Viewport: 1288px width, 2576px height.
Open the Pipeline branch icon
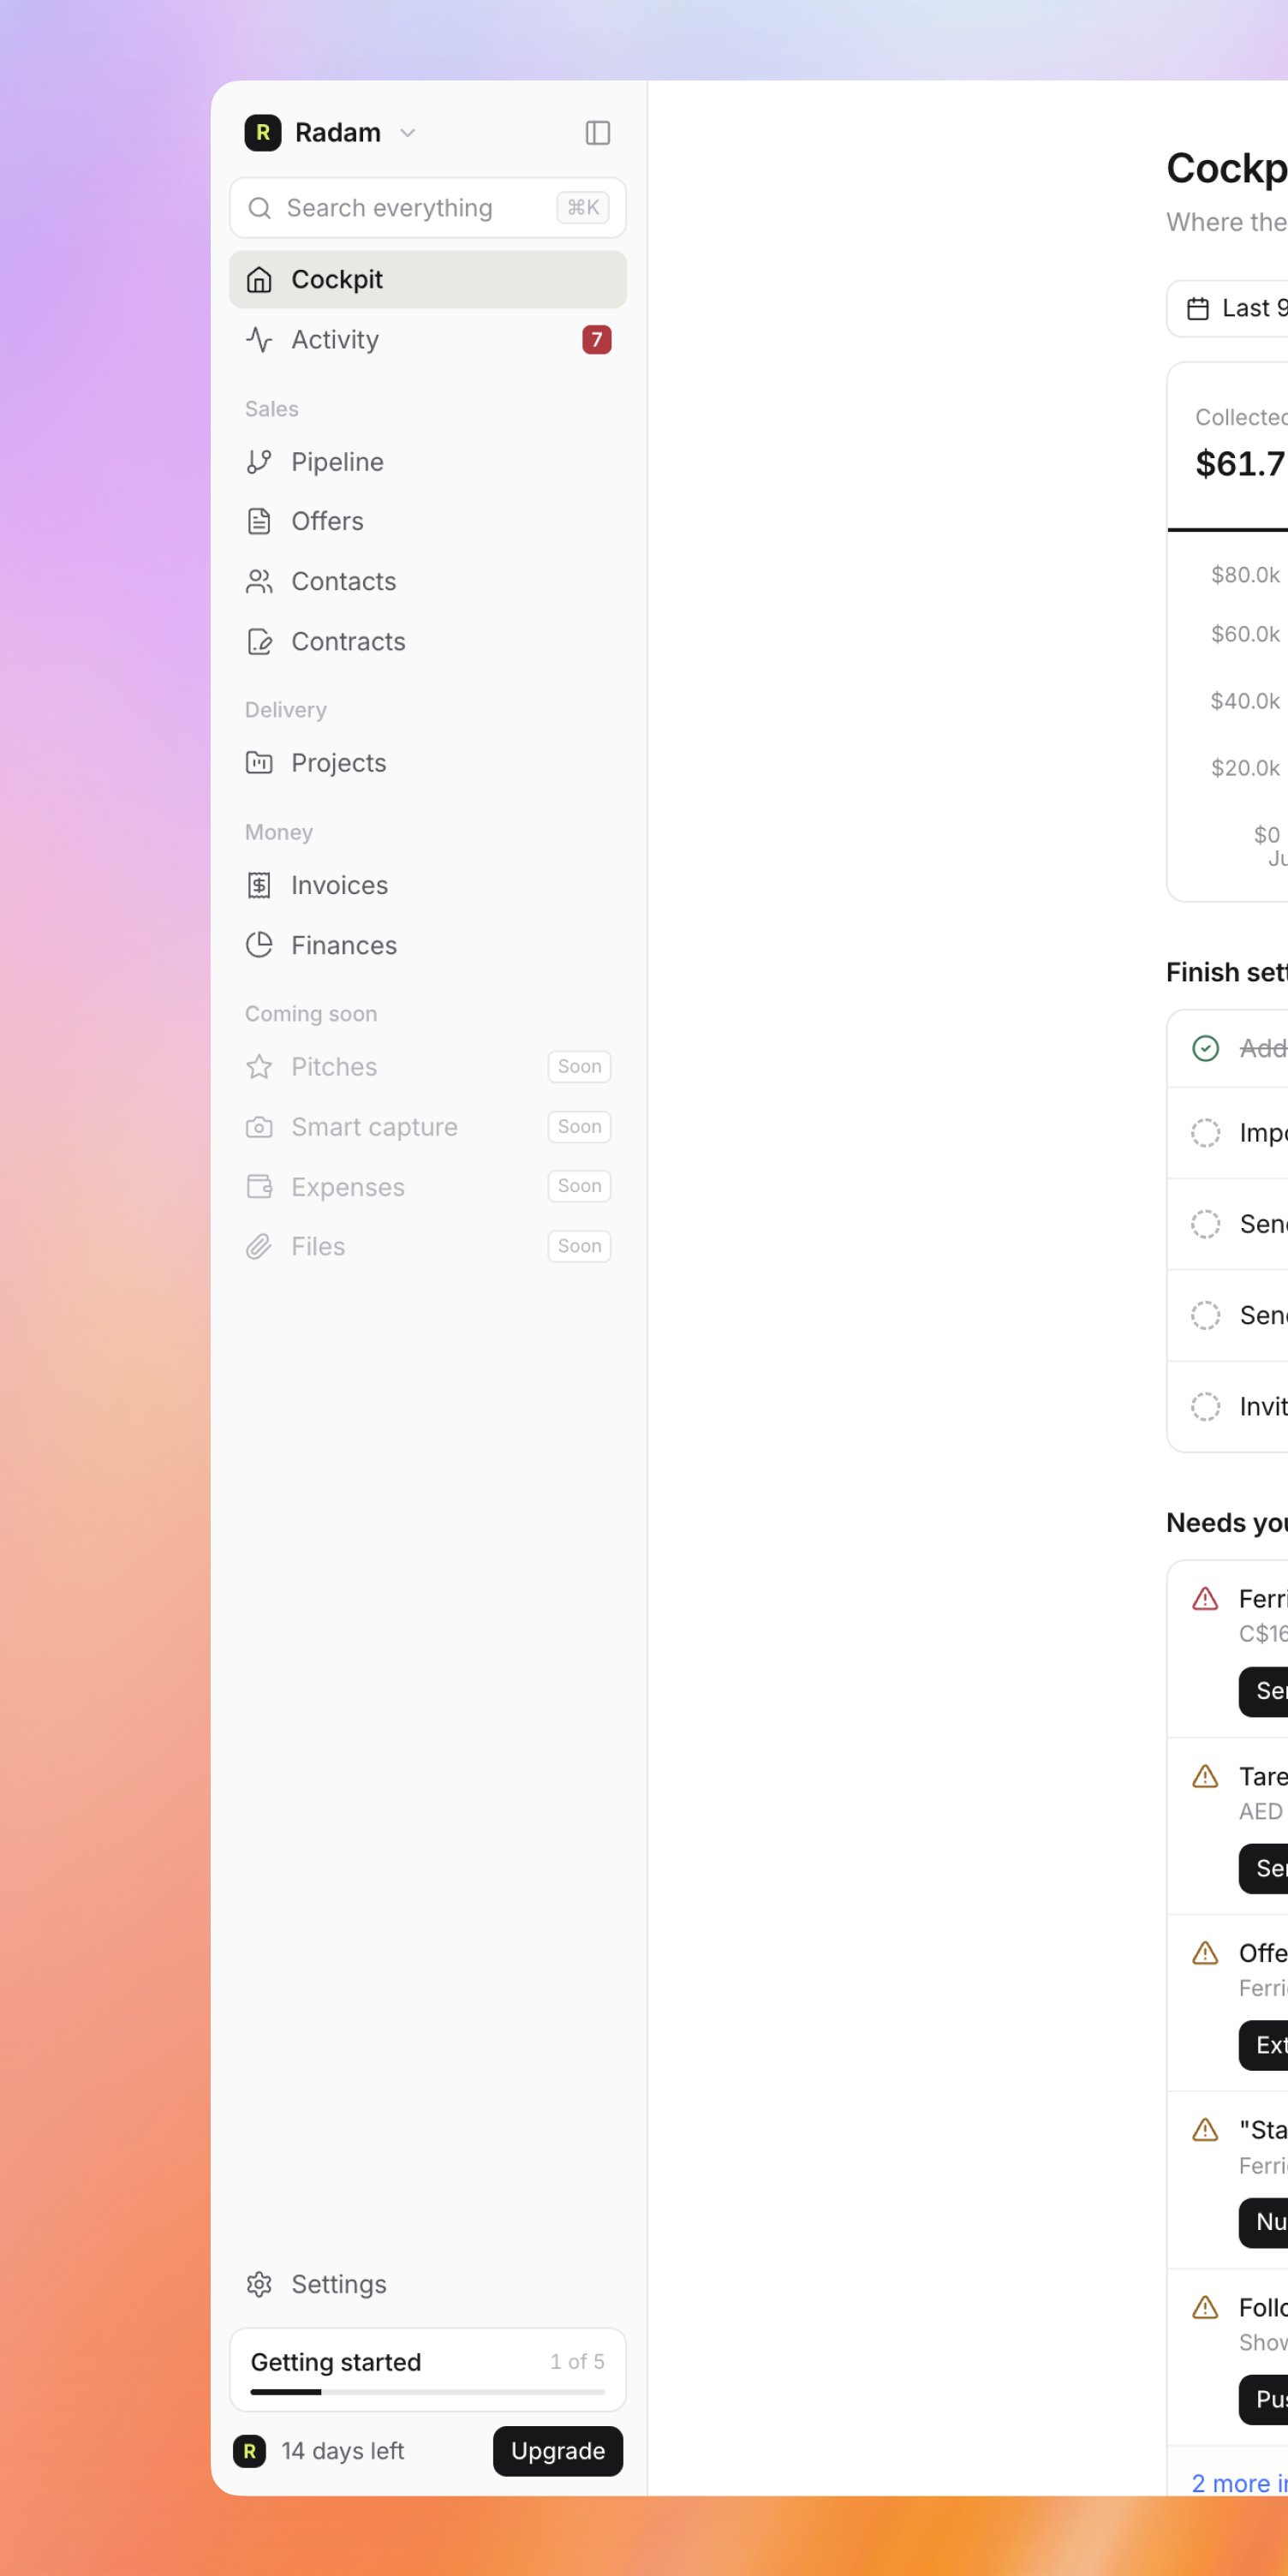[x=259, y=462]
